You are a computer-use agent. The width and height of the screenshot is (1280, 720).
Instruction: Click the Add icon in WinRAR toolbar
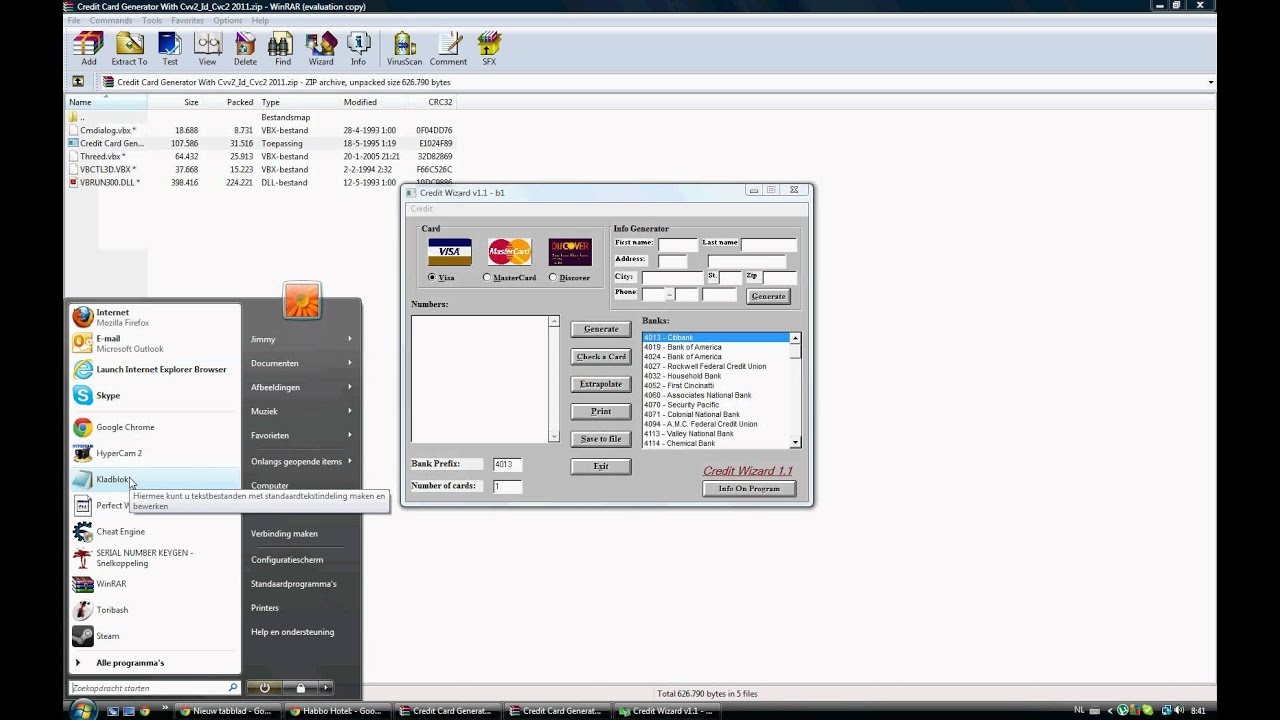[x=89, y=48]
